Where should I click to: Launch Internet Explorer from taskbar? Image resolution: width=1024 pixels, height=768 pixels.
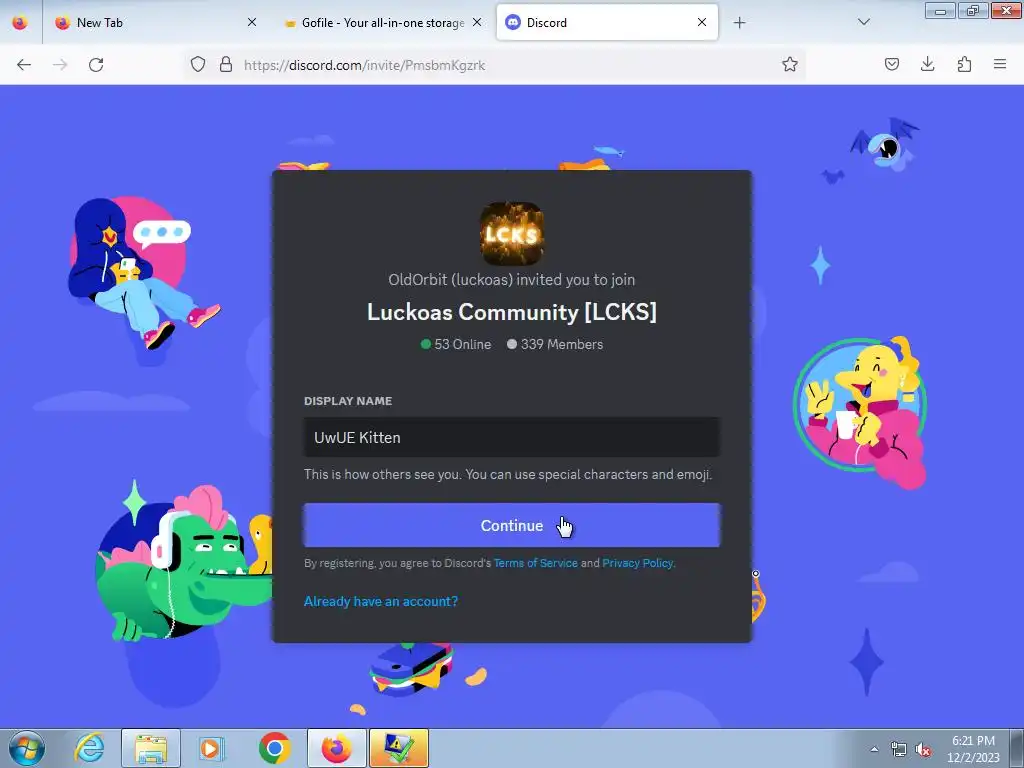tap(89, 748)
